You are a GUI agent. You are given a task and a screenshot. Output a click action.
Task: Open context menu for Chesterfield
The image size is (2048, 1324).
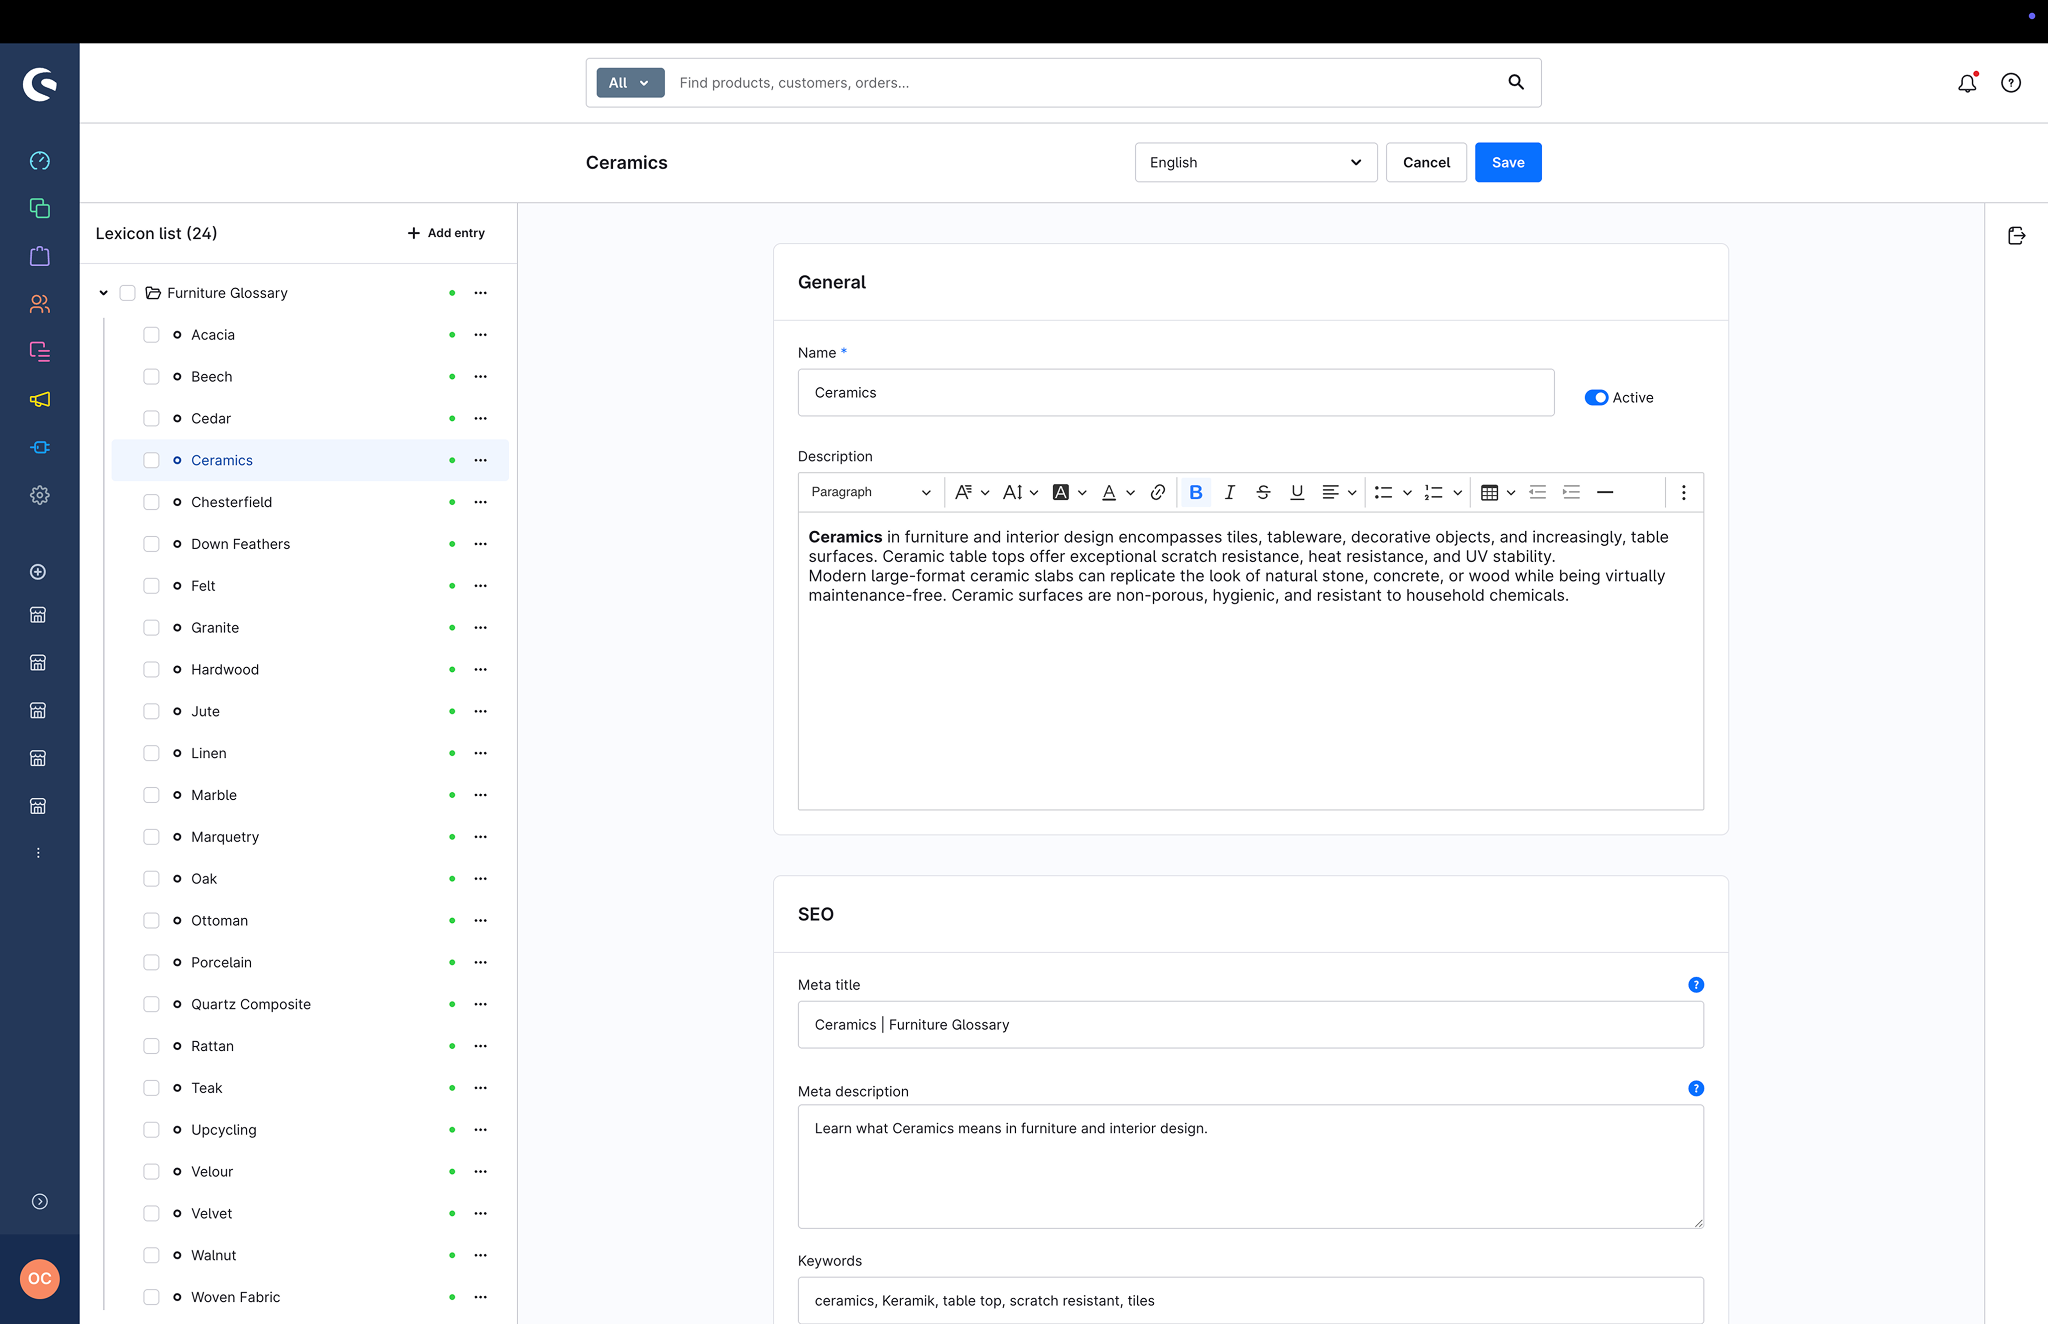pyautogui.click(x=481, y=502)
